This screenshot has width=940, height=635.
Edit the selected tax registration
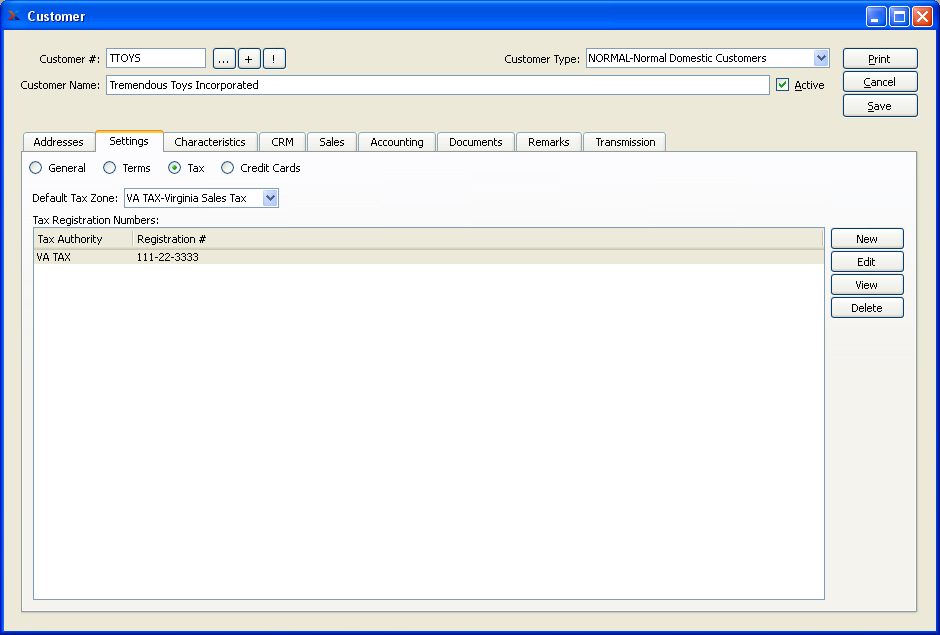[867, 261]
